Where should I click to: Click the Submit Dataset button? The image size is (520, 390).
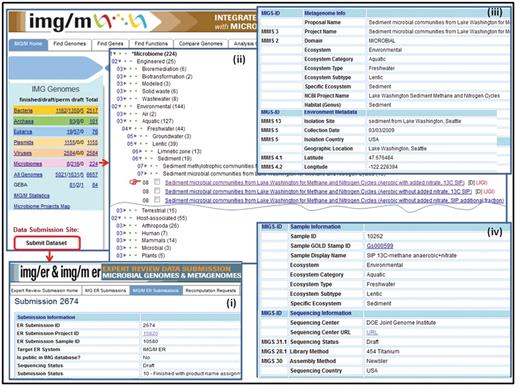pos(47,243)
